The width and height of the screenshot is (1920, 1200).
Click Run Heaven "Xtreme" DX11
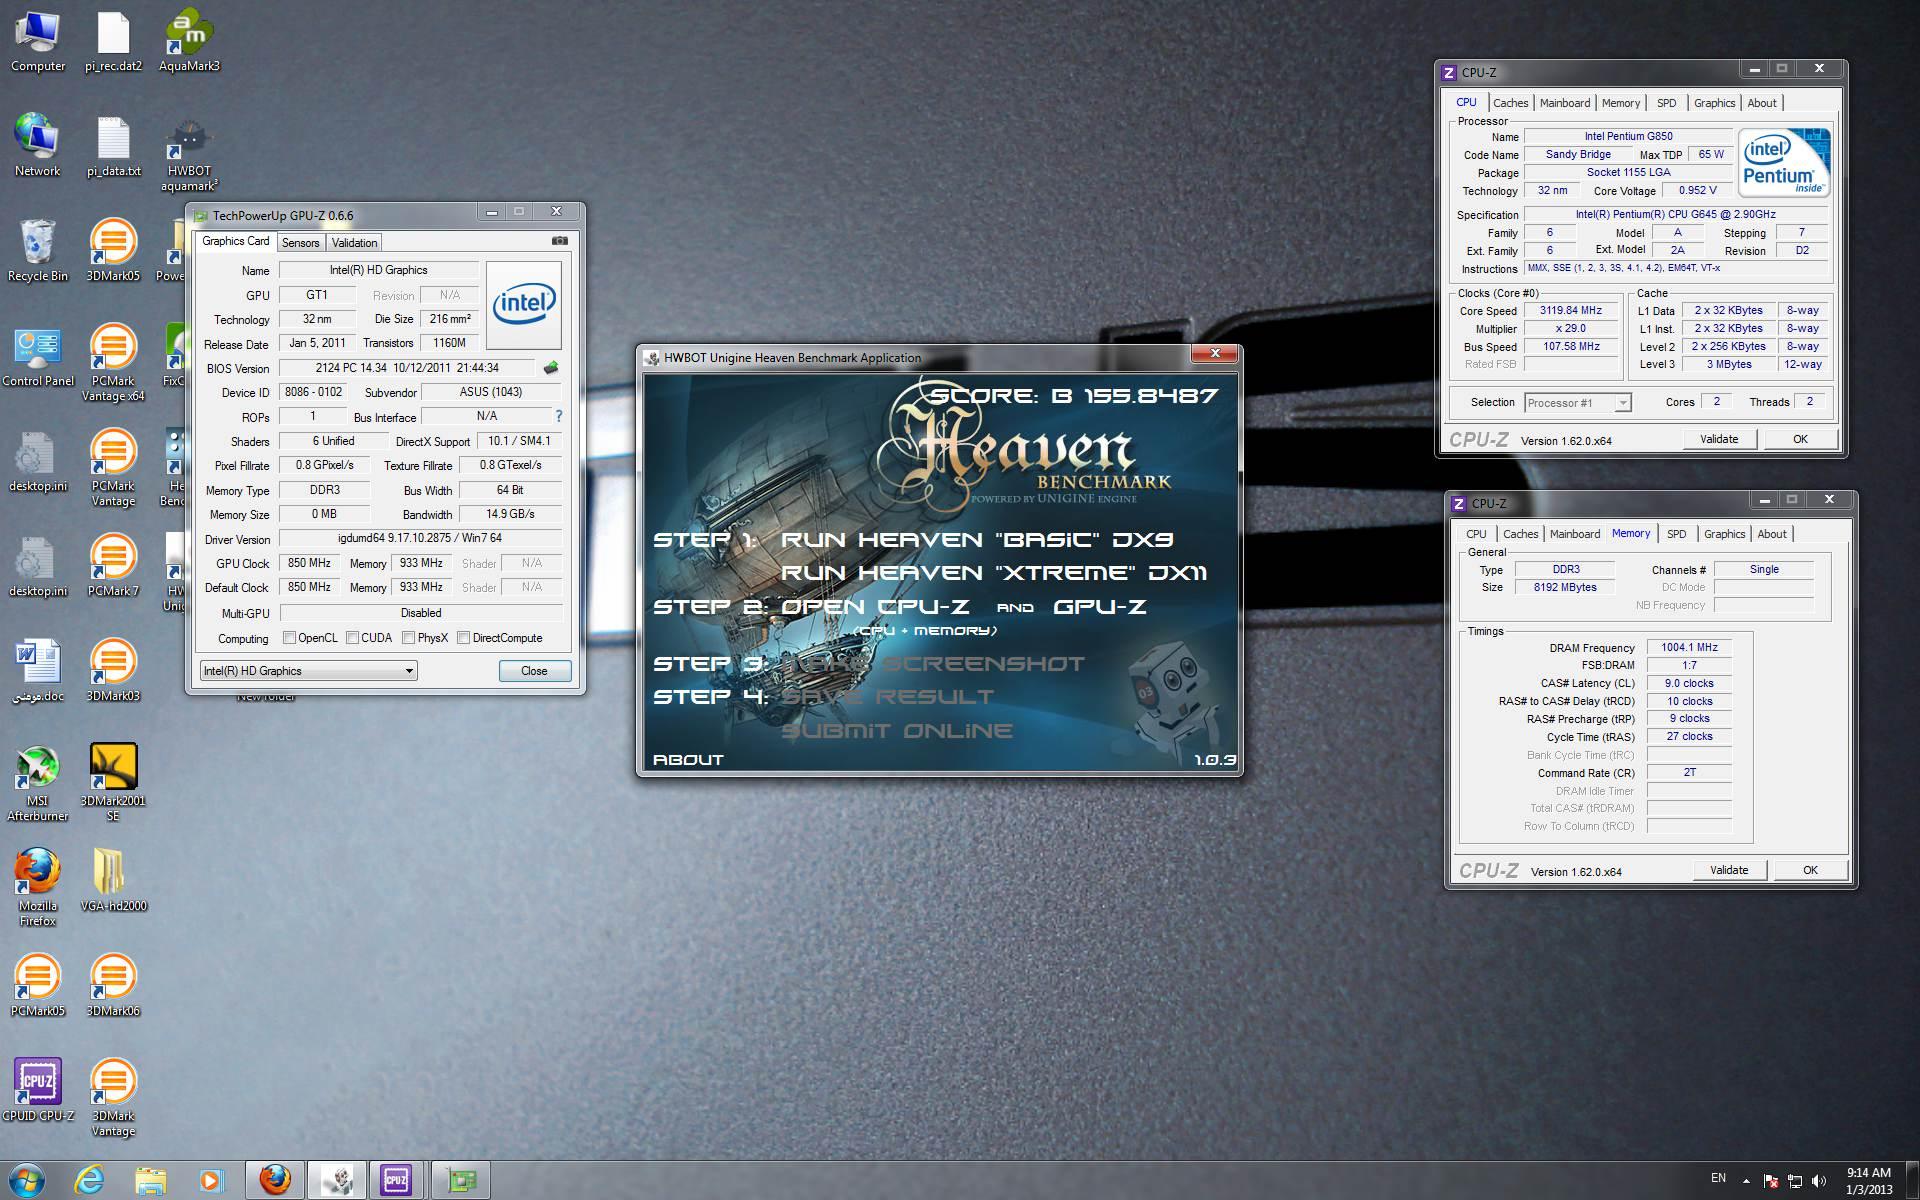point(994,573)
